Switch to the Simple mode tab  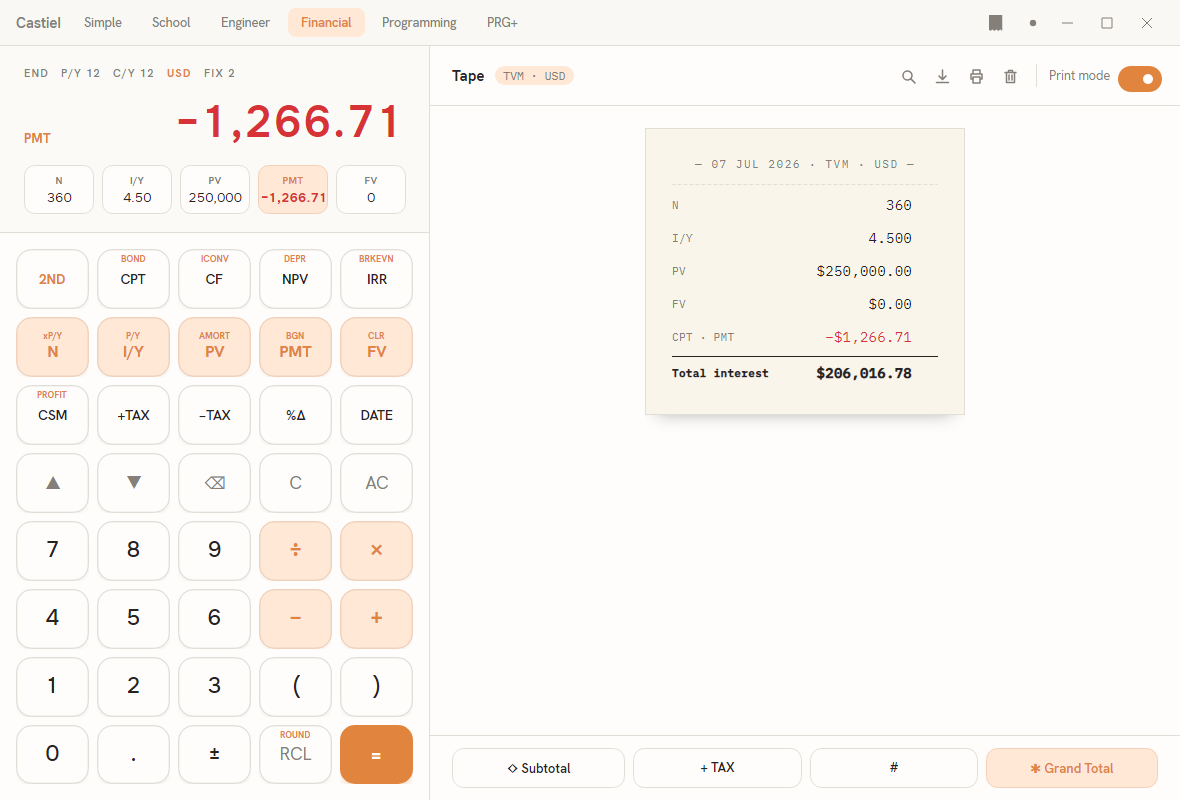[x=103, y=23]
